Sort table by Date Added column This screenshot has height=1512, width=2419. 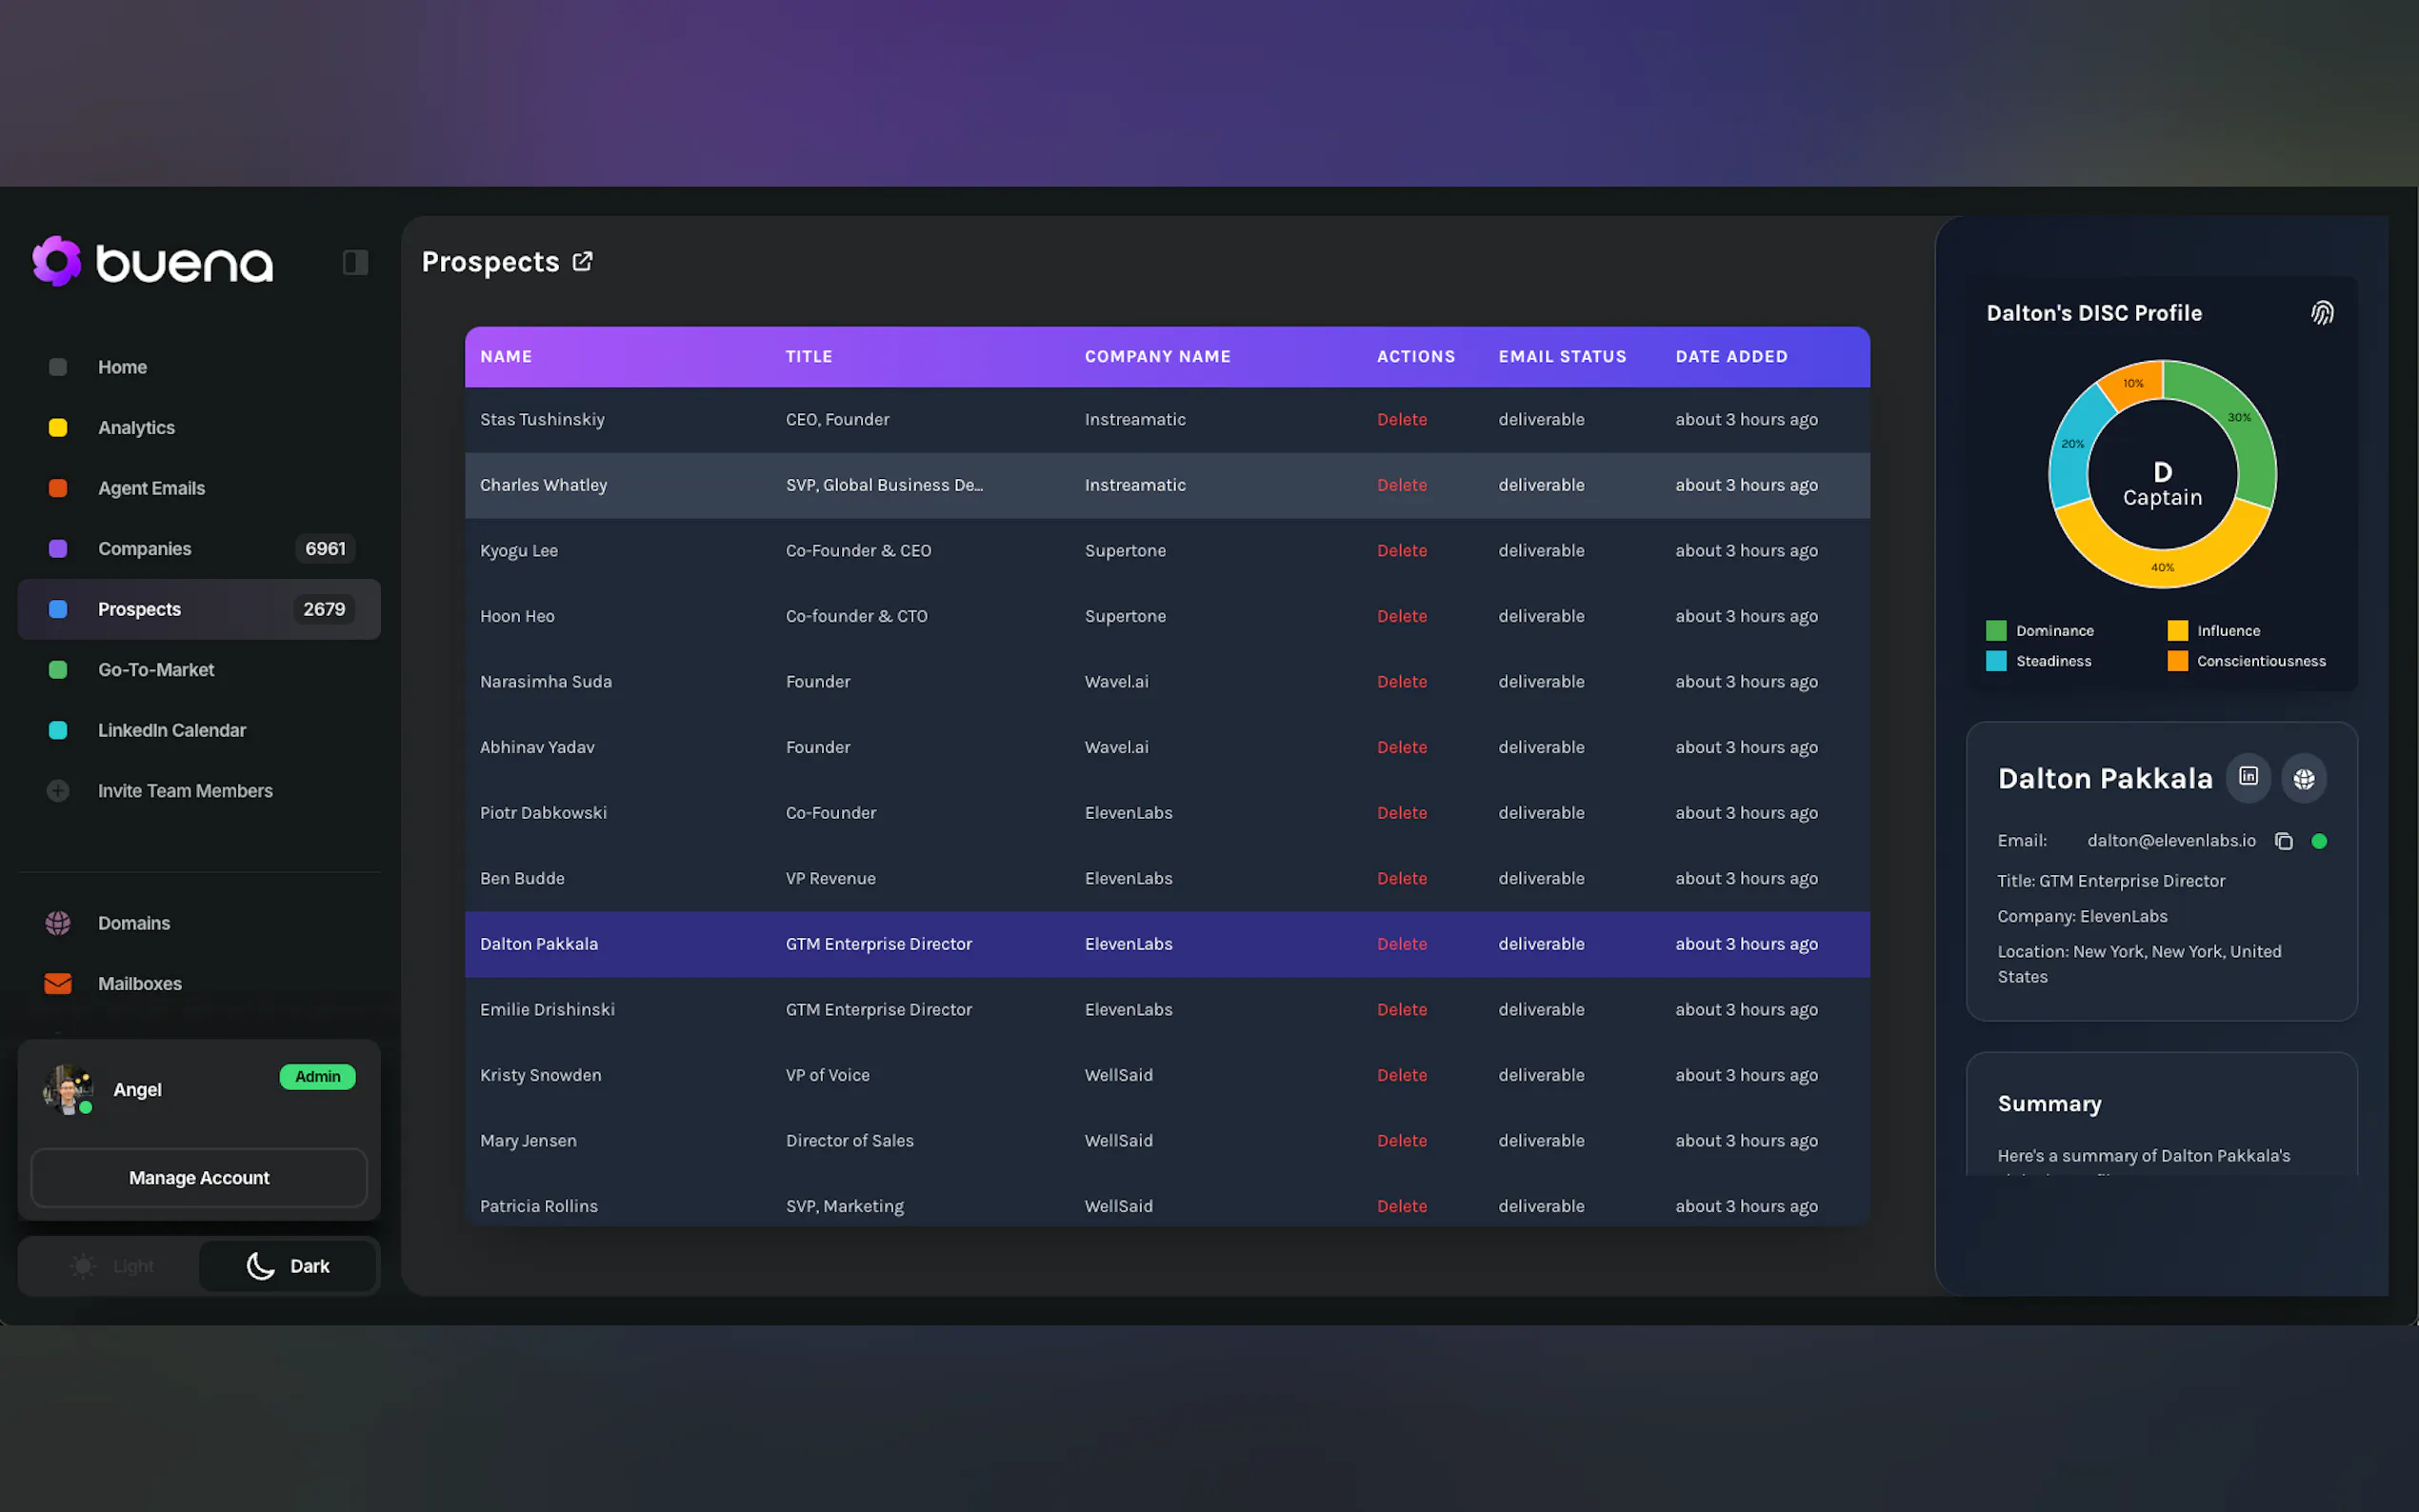point(1731,357)
